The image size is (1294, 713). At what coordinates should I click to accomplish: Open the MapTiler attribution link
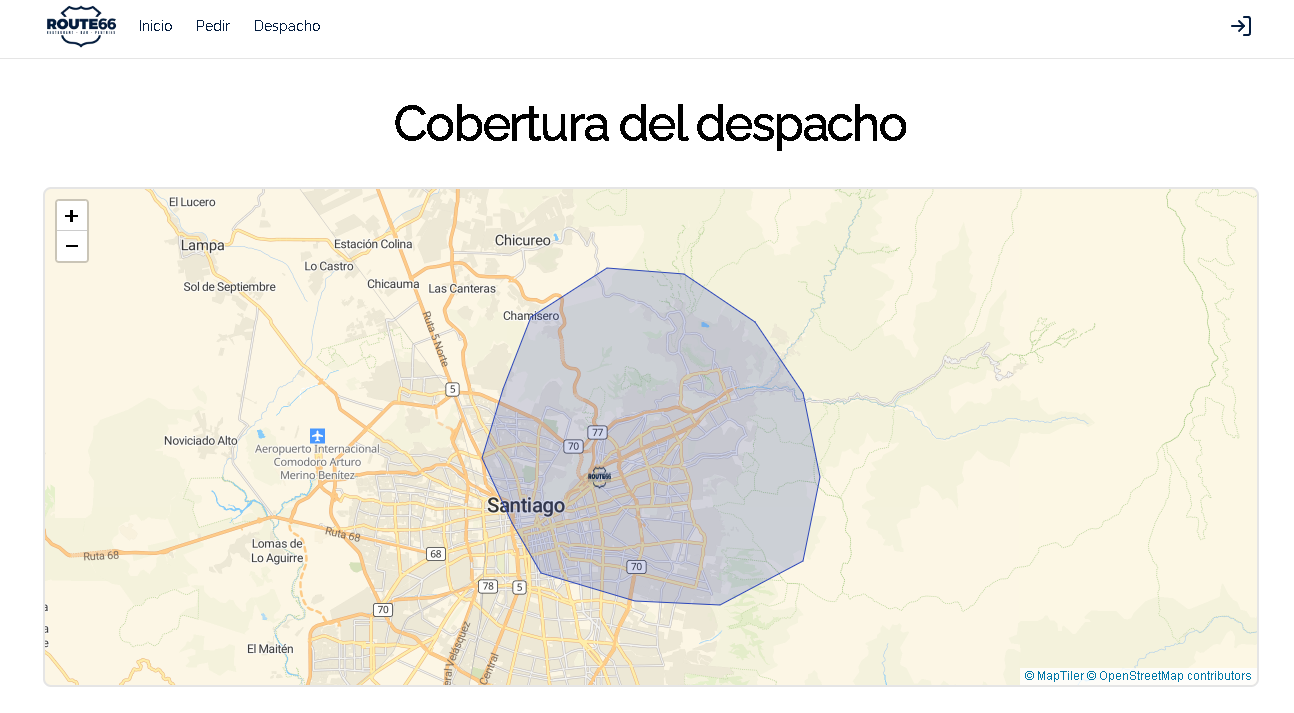pyautogui.click(x=1054, y=676)
